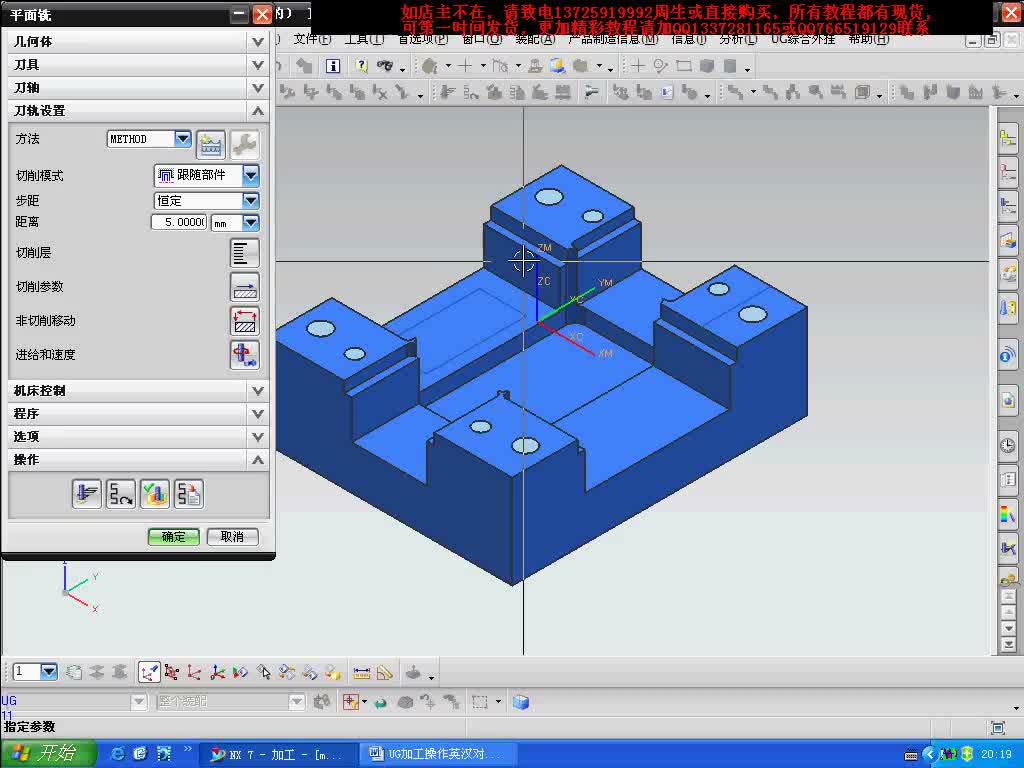Open the 工具(T) menu
This screenshot has height=768, width=1024.
[x=364, y=39]
